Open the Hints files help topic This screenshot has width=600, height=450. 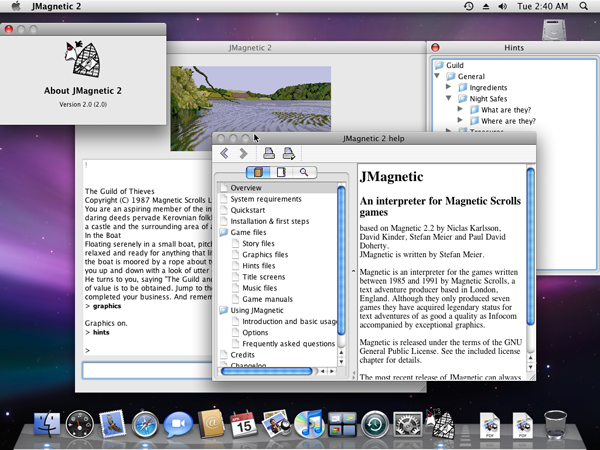[x=258, y=265]
